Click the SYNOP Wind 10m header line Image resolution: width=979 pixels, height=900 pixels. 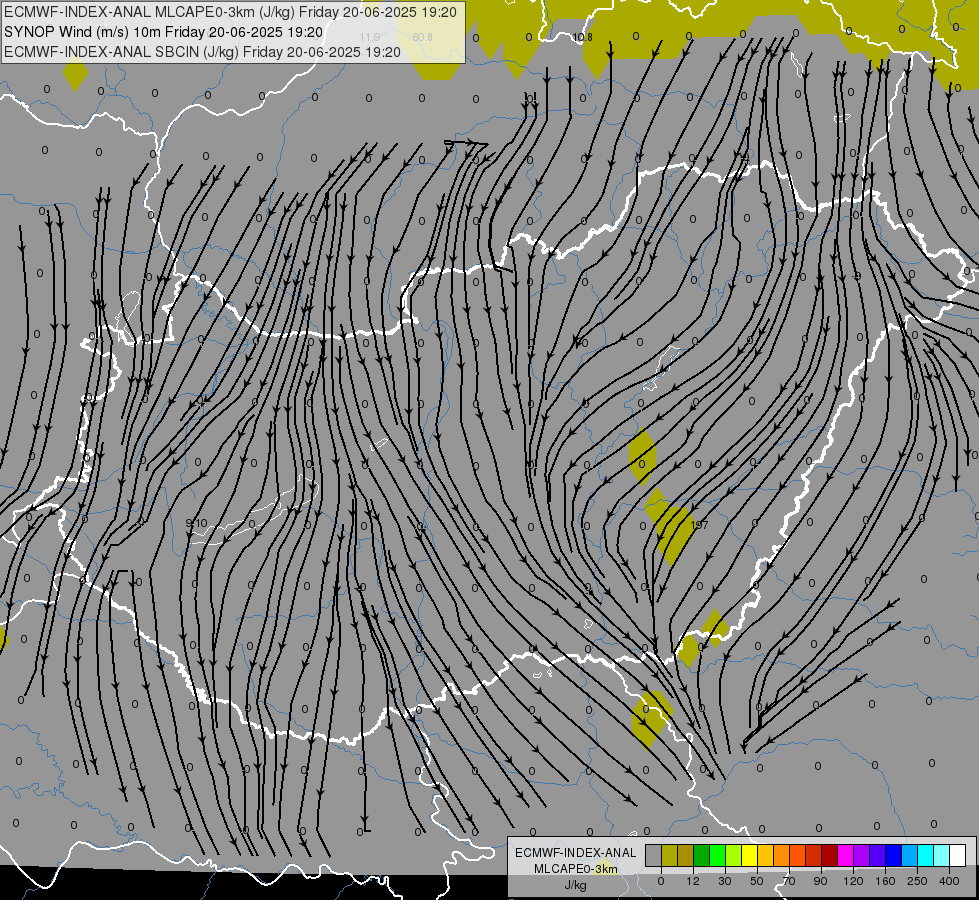[x=164, y=32]
